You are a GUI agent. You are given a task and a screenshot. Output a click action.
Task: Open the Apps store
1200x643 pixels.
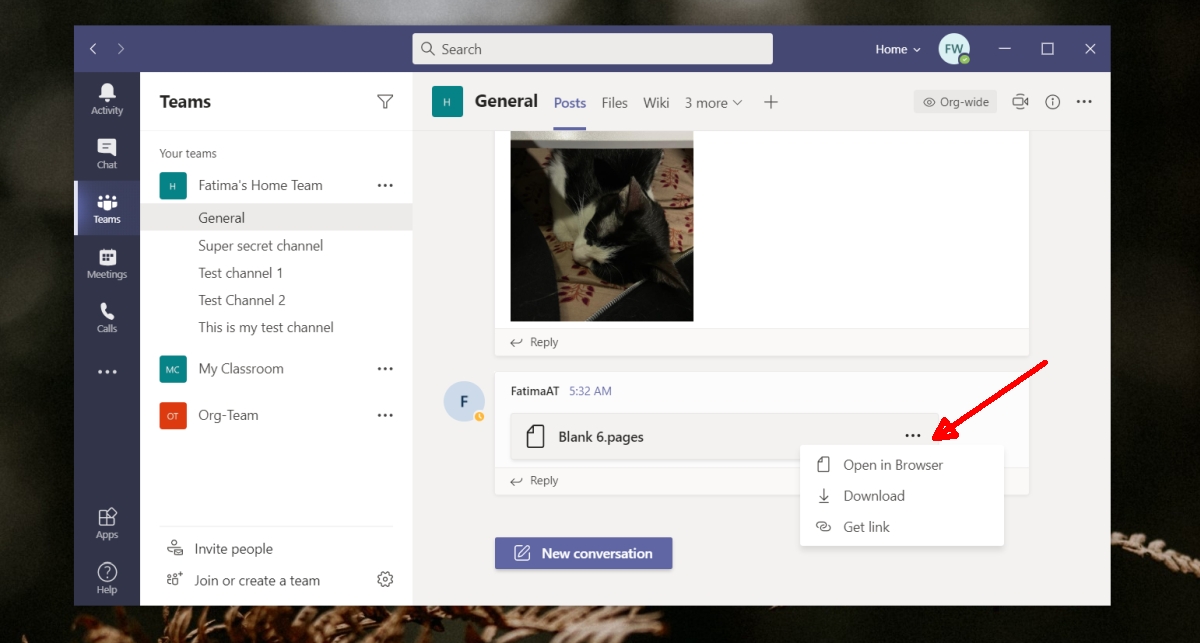pos(107,523)
